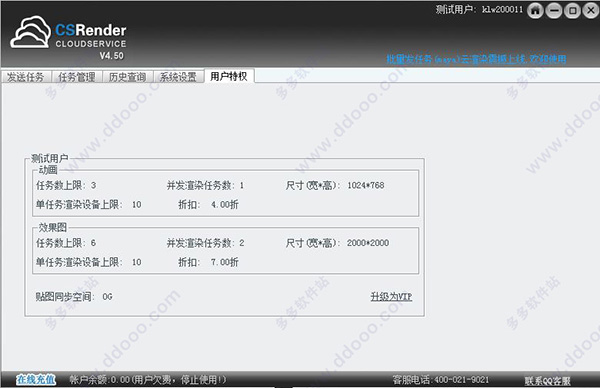Click the 动画 group label
This screenshot has height=388, width=600.
[x=48, y=170]
